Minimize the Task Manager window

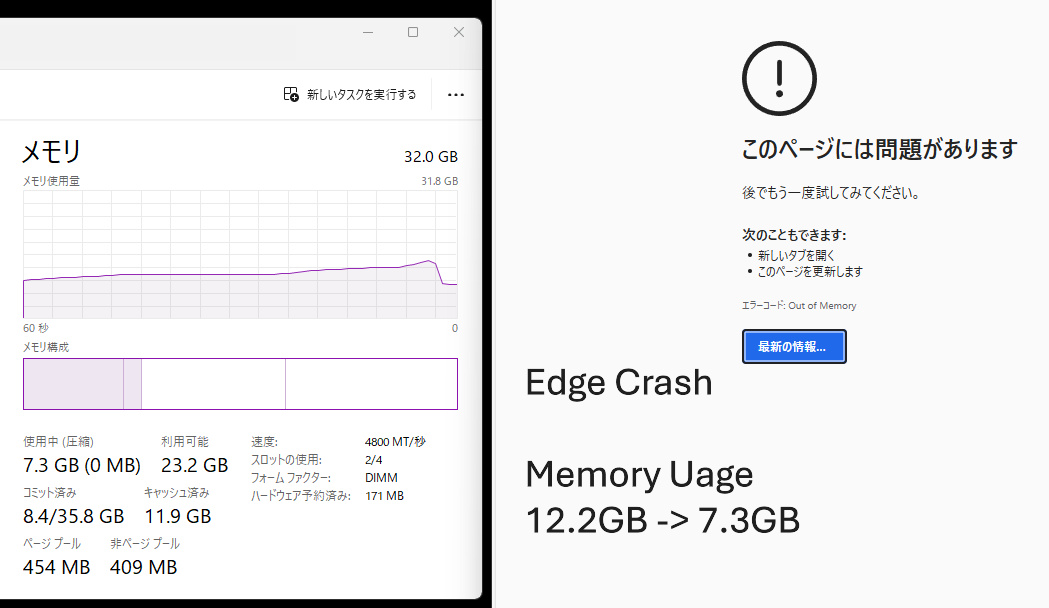coord(368,32)
